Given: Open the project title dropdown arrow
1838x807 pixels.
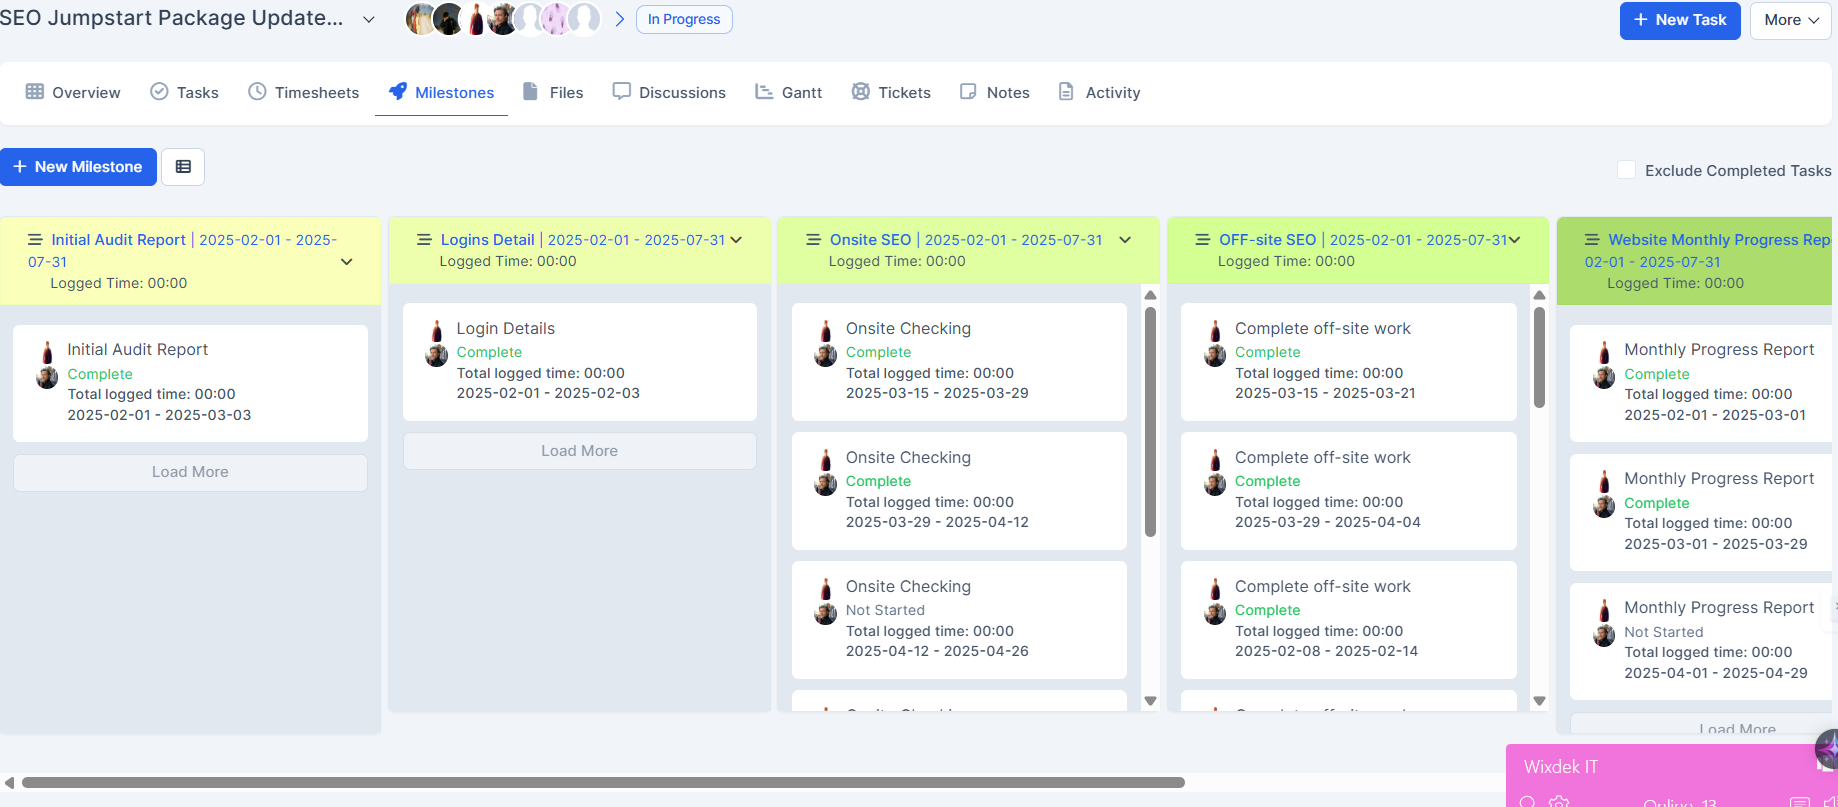Looking at the screenshot, I should [x=368, y=20].
